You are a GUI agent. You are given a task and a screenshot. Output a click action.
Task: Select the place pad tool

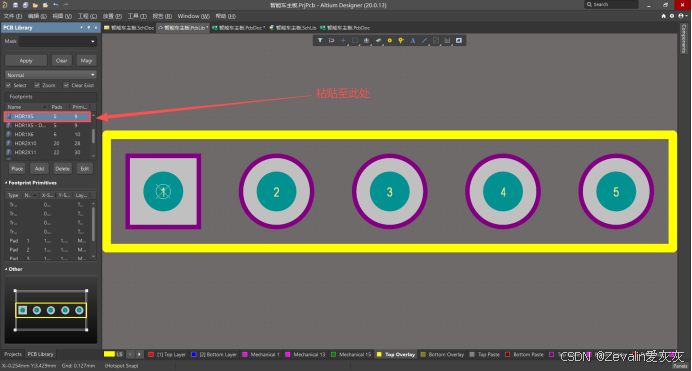point(390,41)
